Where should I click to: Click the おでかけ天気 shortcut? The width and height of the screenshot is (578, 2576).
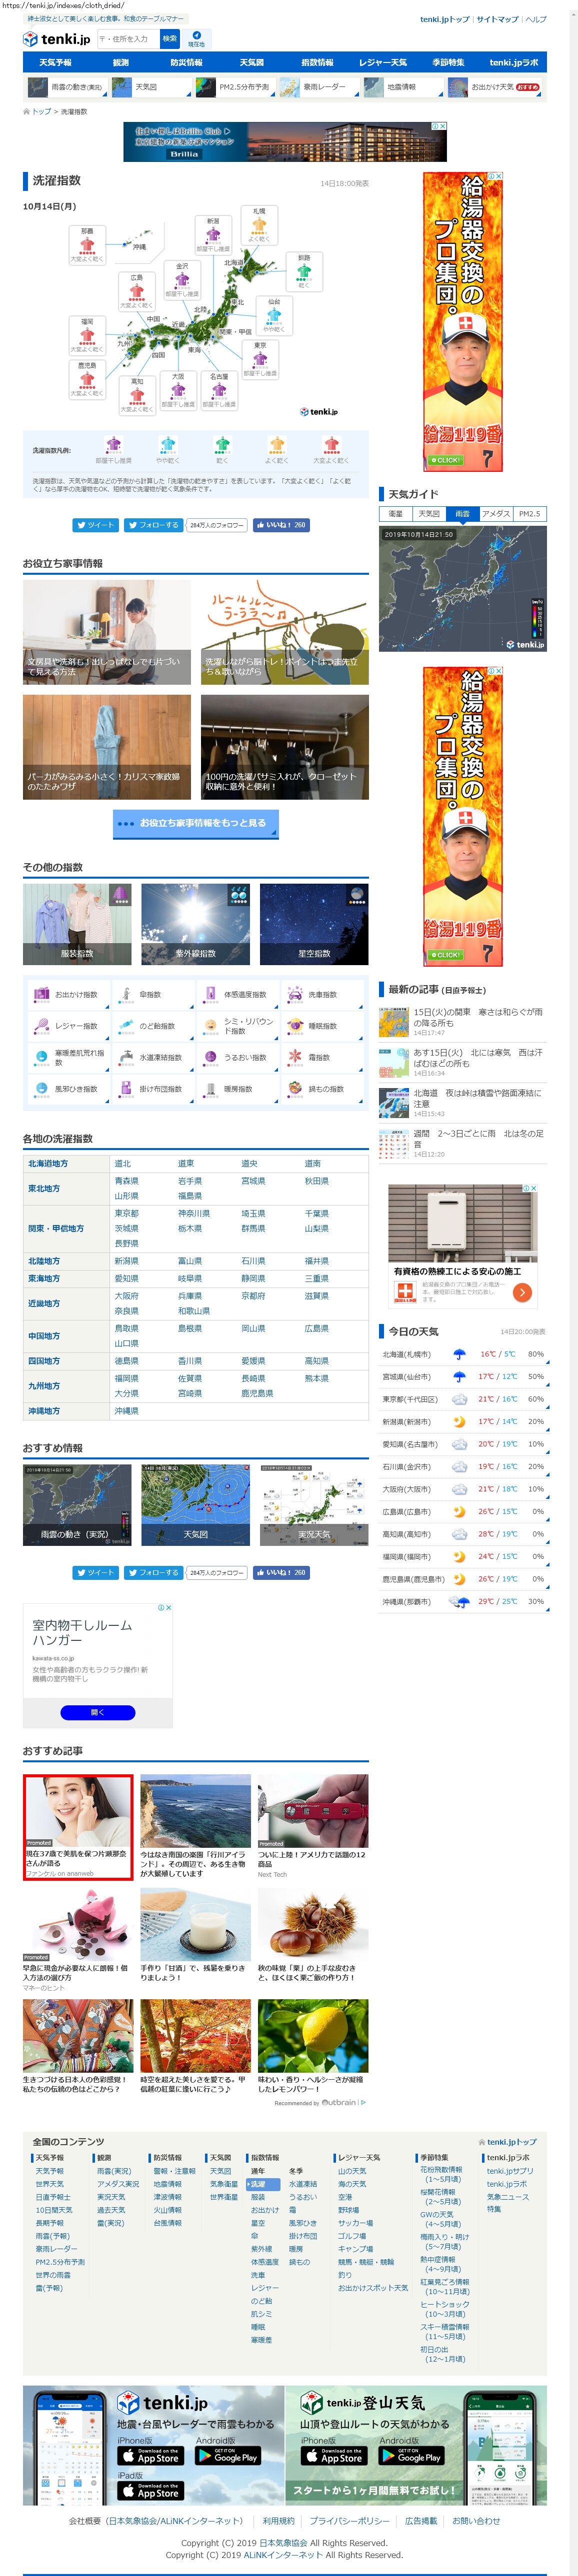[494, 87]
